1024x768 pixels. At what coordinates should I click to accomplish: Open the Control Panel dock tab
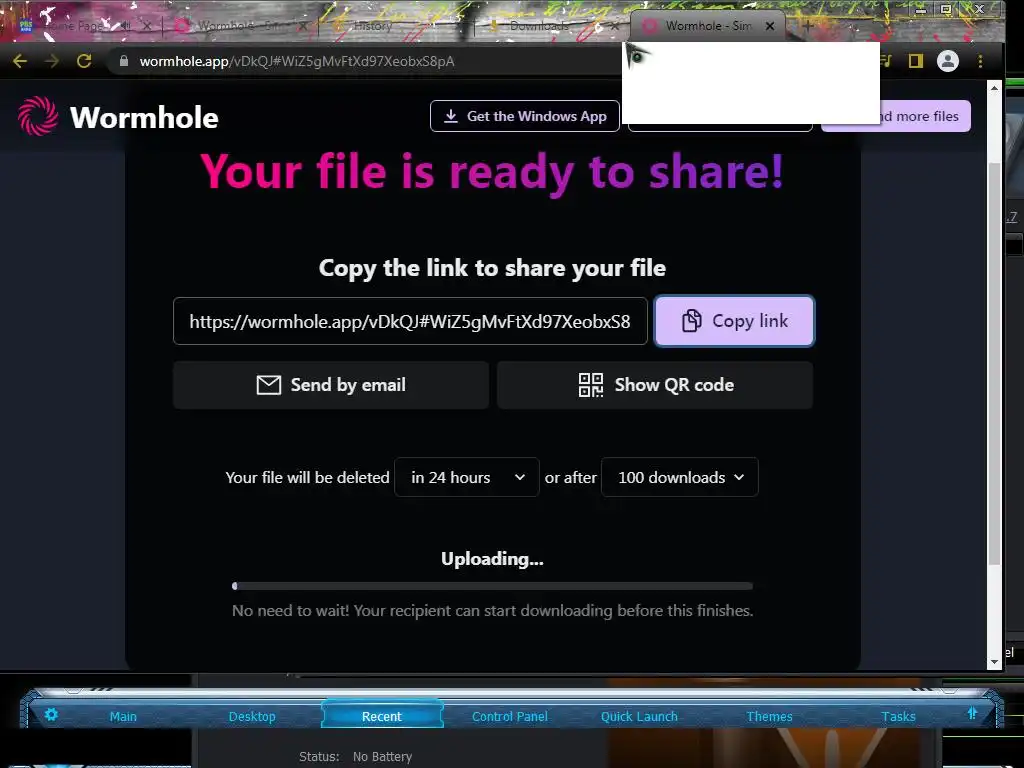[x=510, y=716]
